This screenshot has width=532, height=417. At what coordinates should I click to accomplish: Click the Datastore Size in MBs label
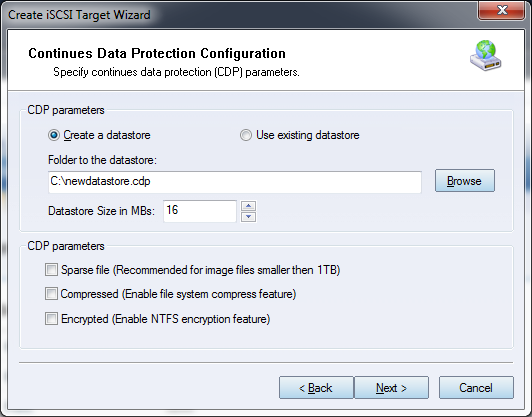[x=101, y=211]
